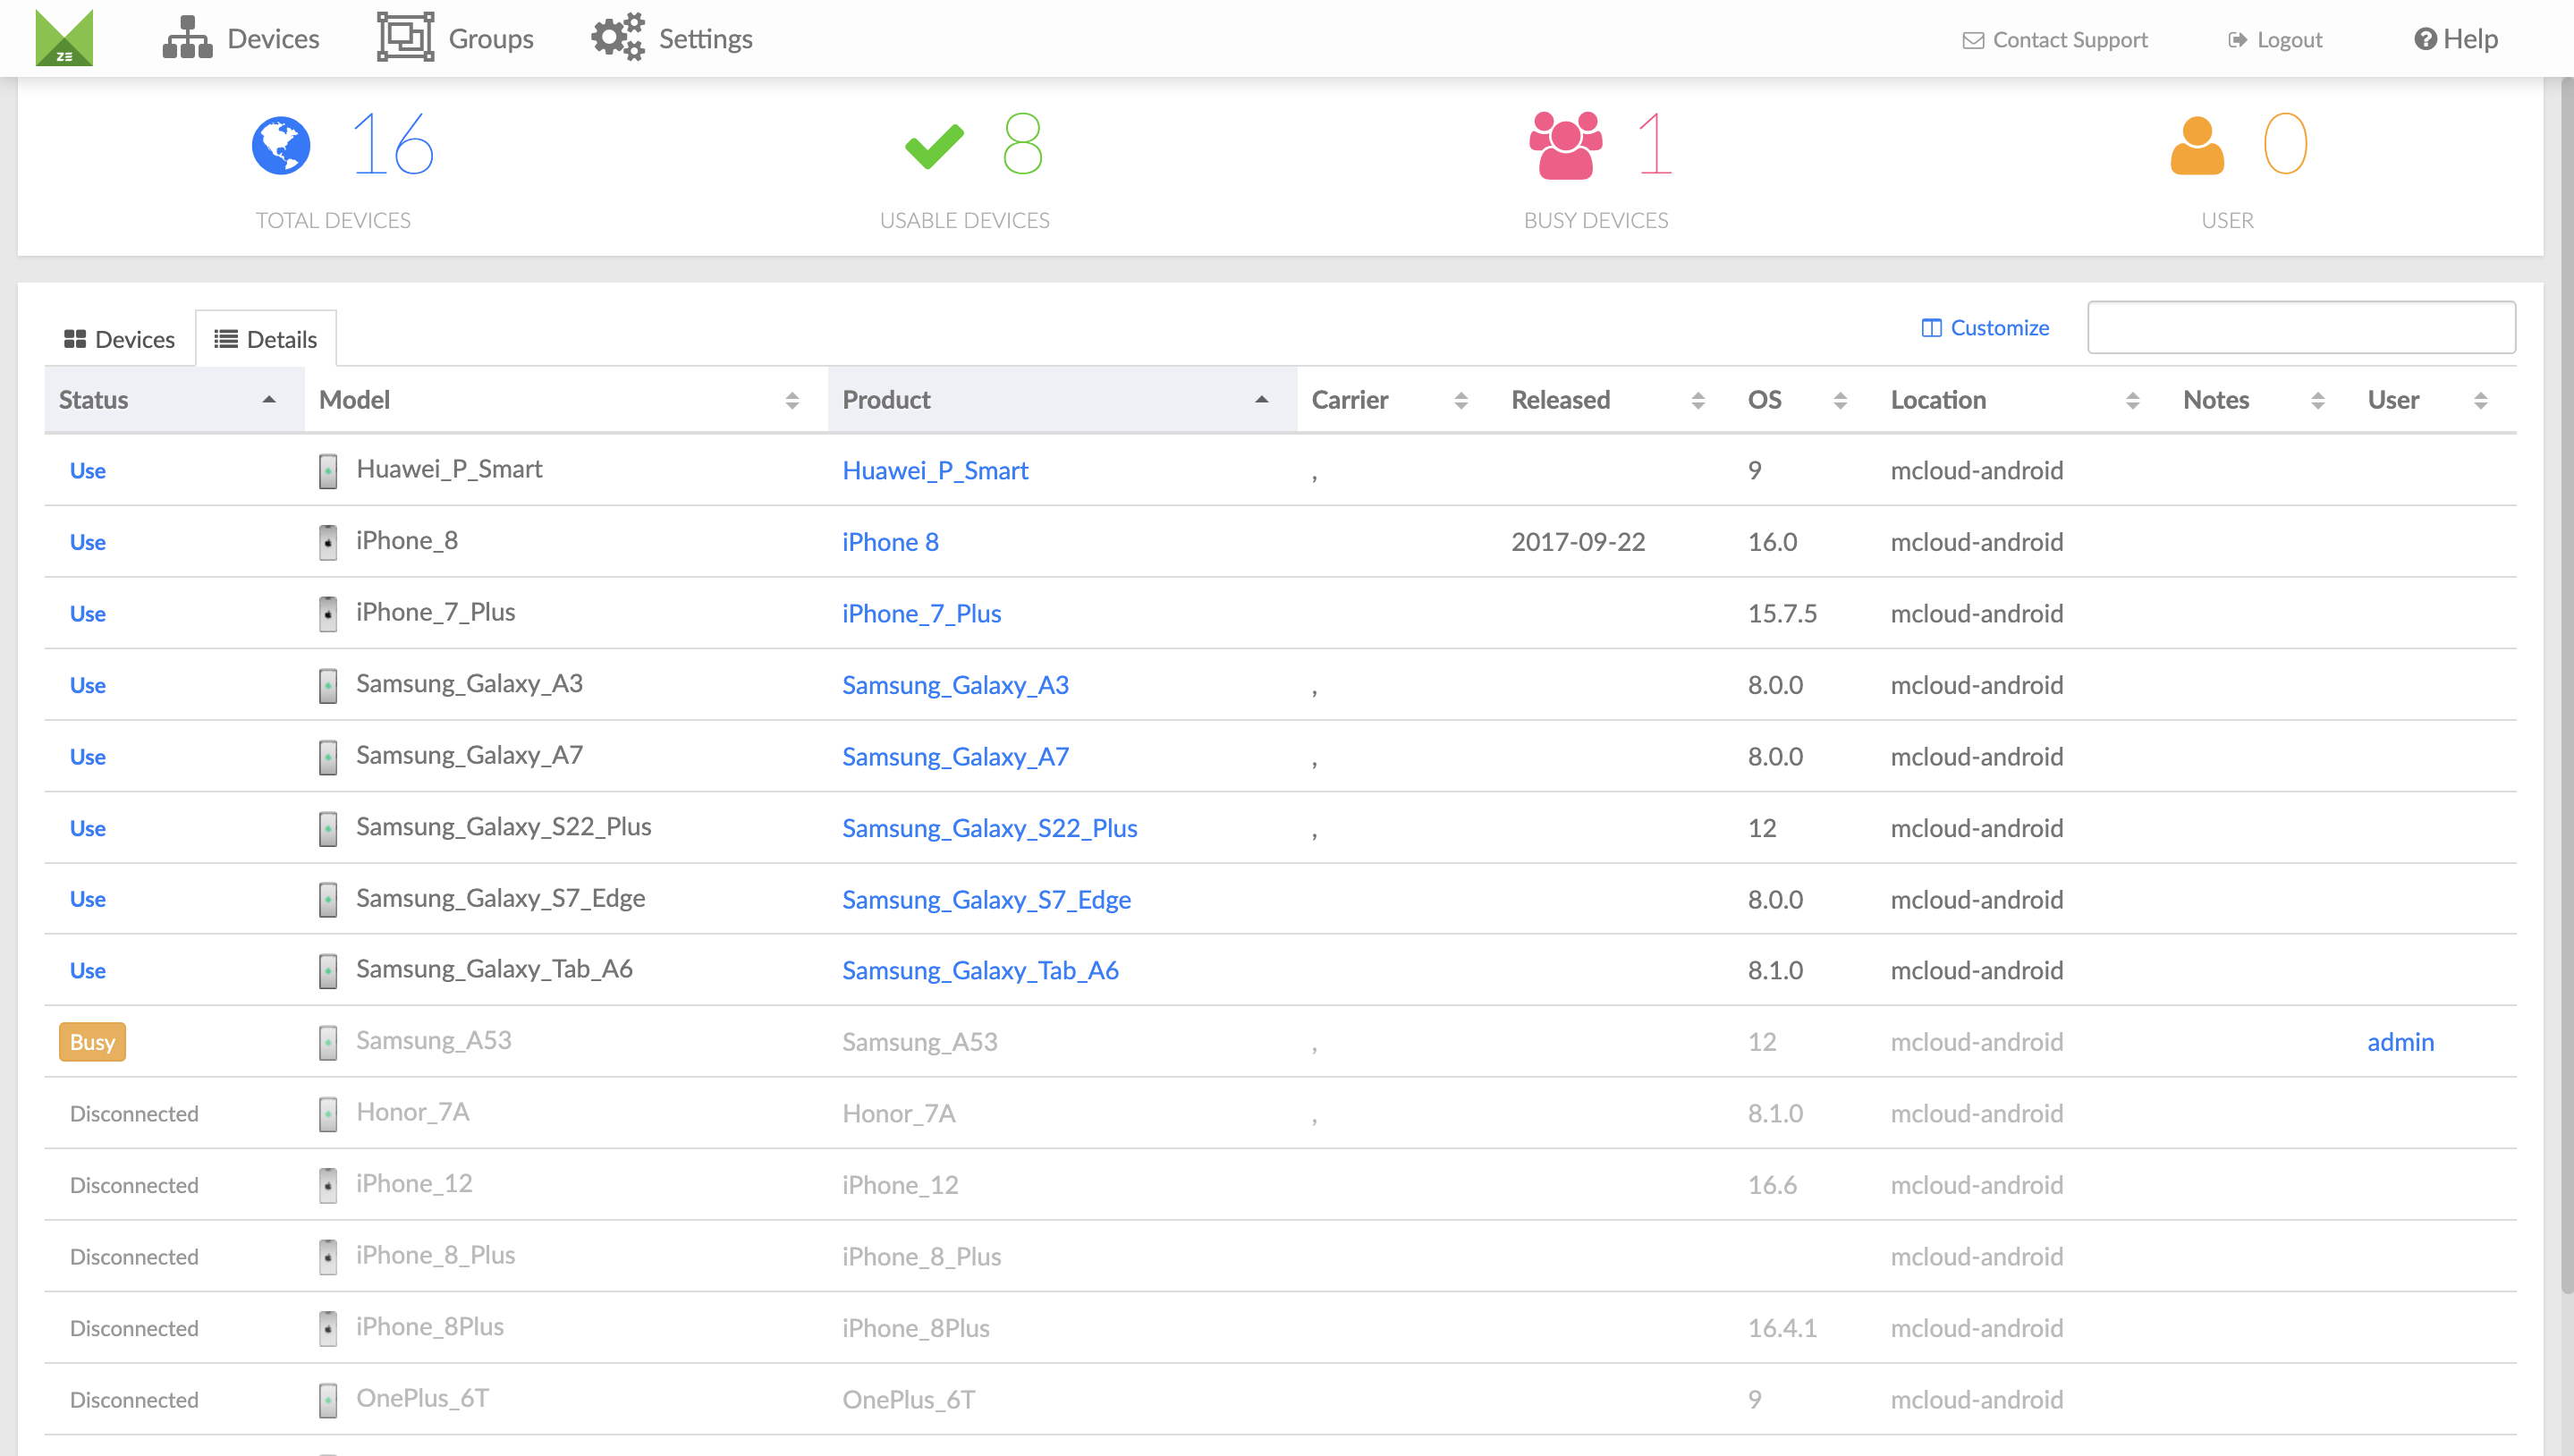Click the phone icon beside Samsung_Galaxy_S22_Plus
This screenshot has height=1456, width=2574.
[328, 829]
